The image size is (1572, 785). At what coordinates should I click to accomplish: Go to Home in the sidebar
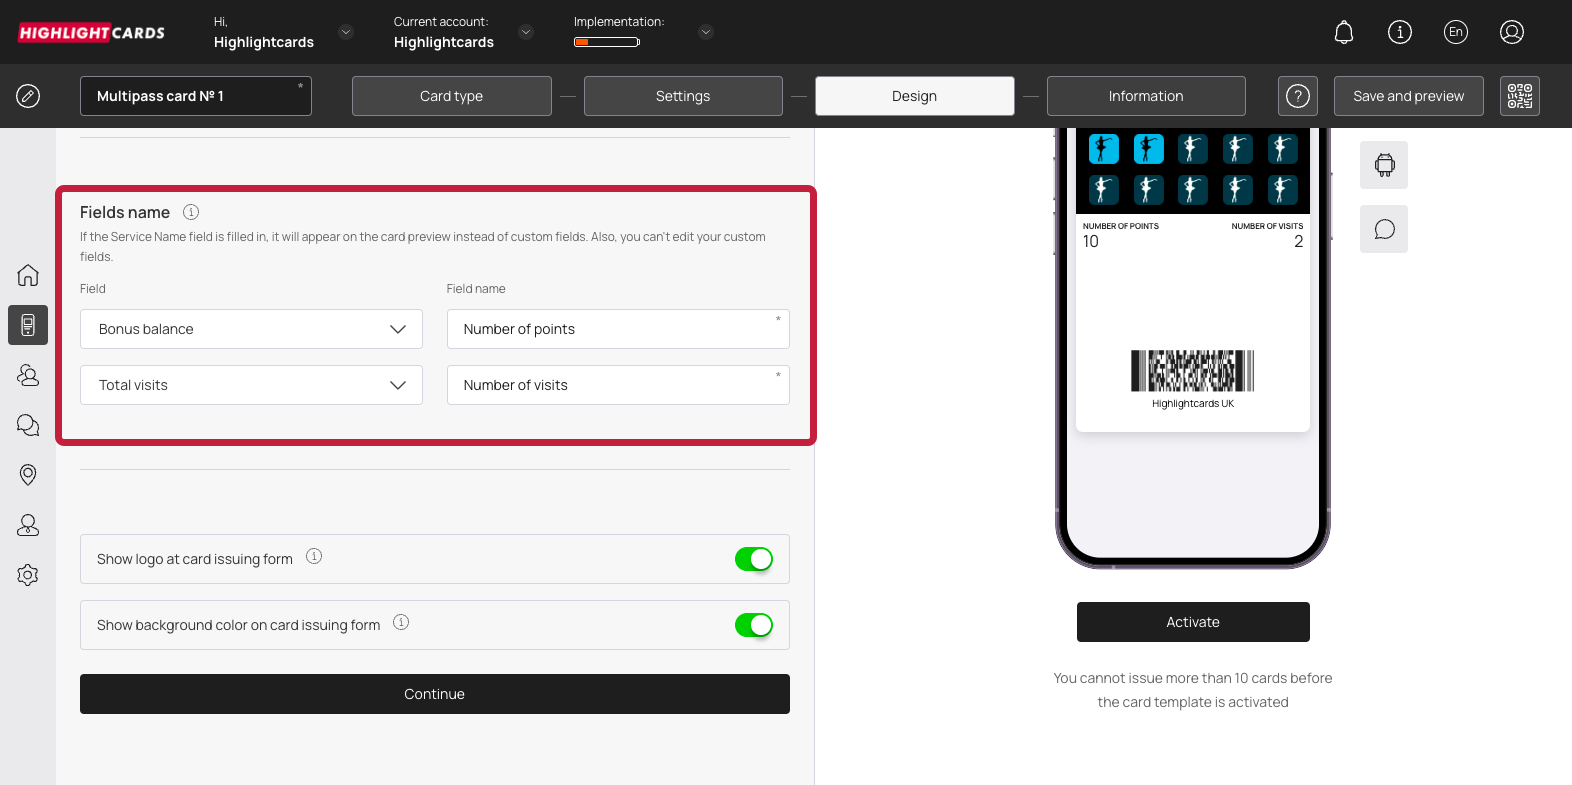(28, 275)
